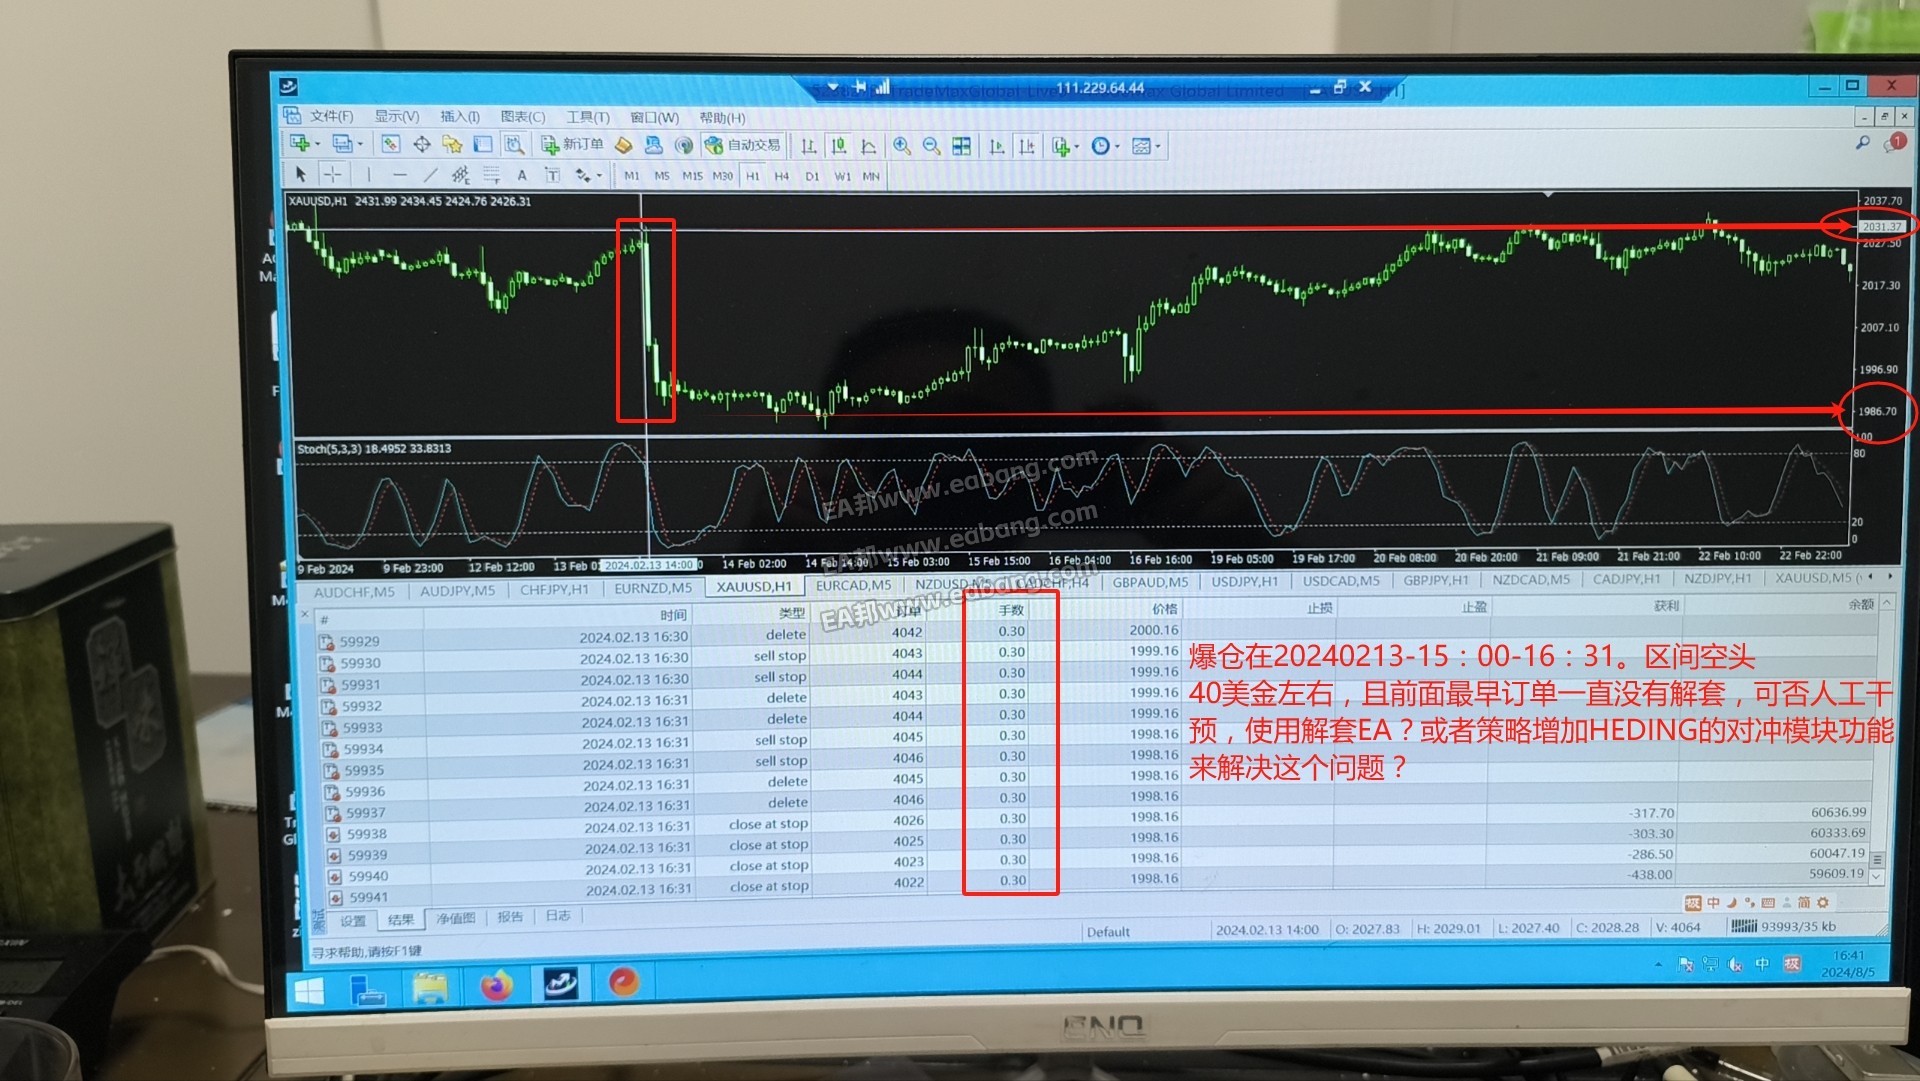Viewport: 1920px width, 1081px height.
Task: Toggle the H4 timeframe button
Action: 782,176
